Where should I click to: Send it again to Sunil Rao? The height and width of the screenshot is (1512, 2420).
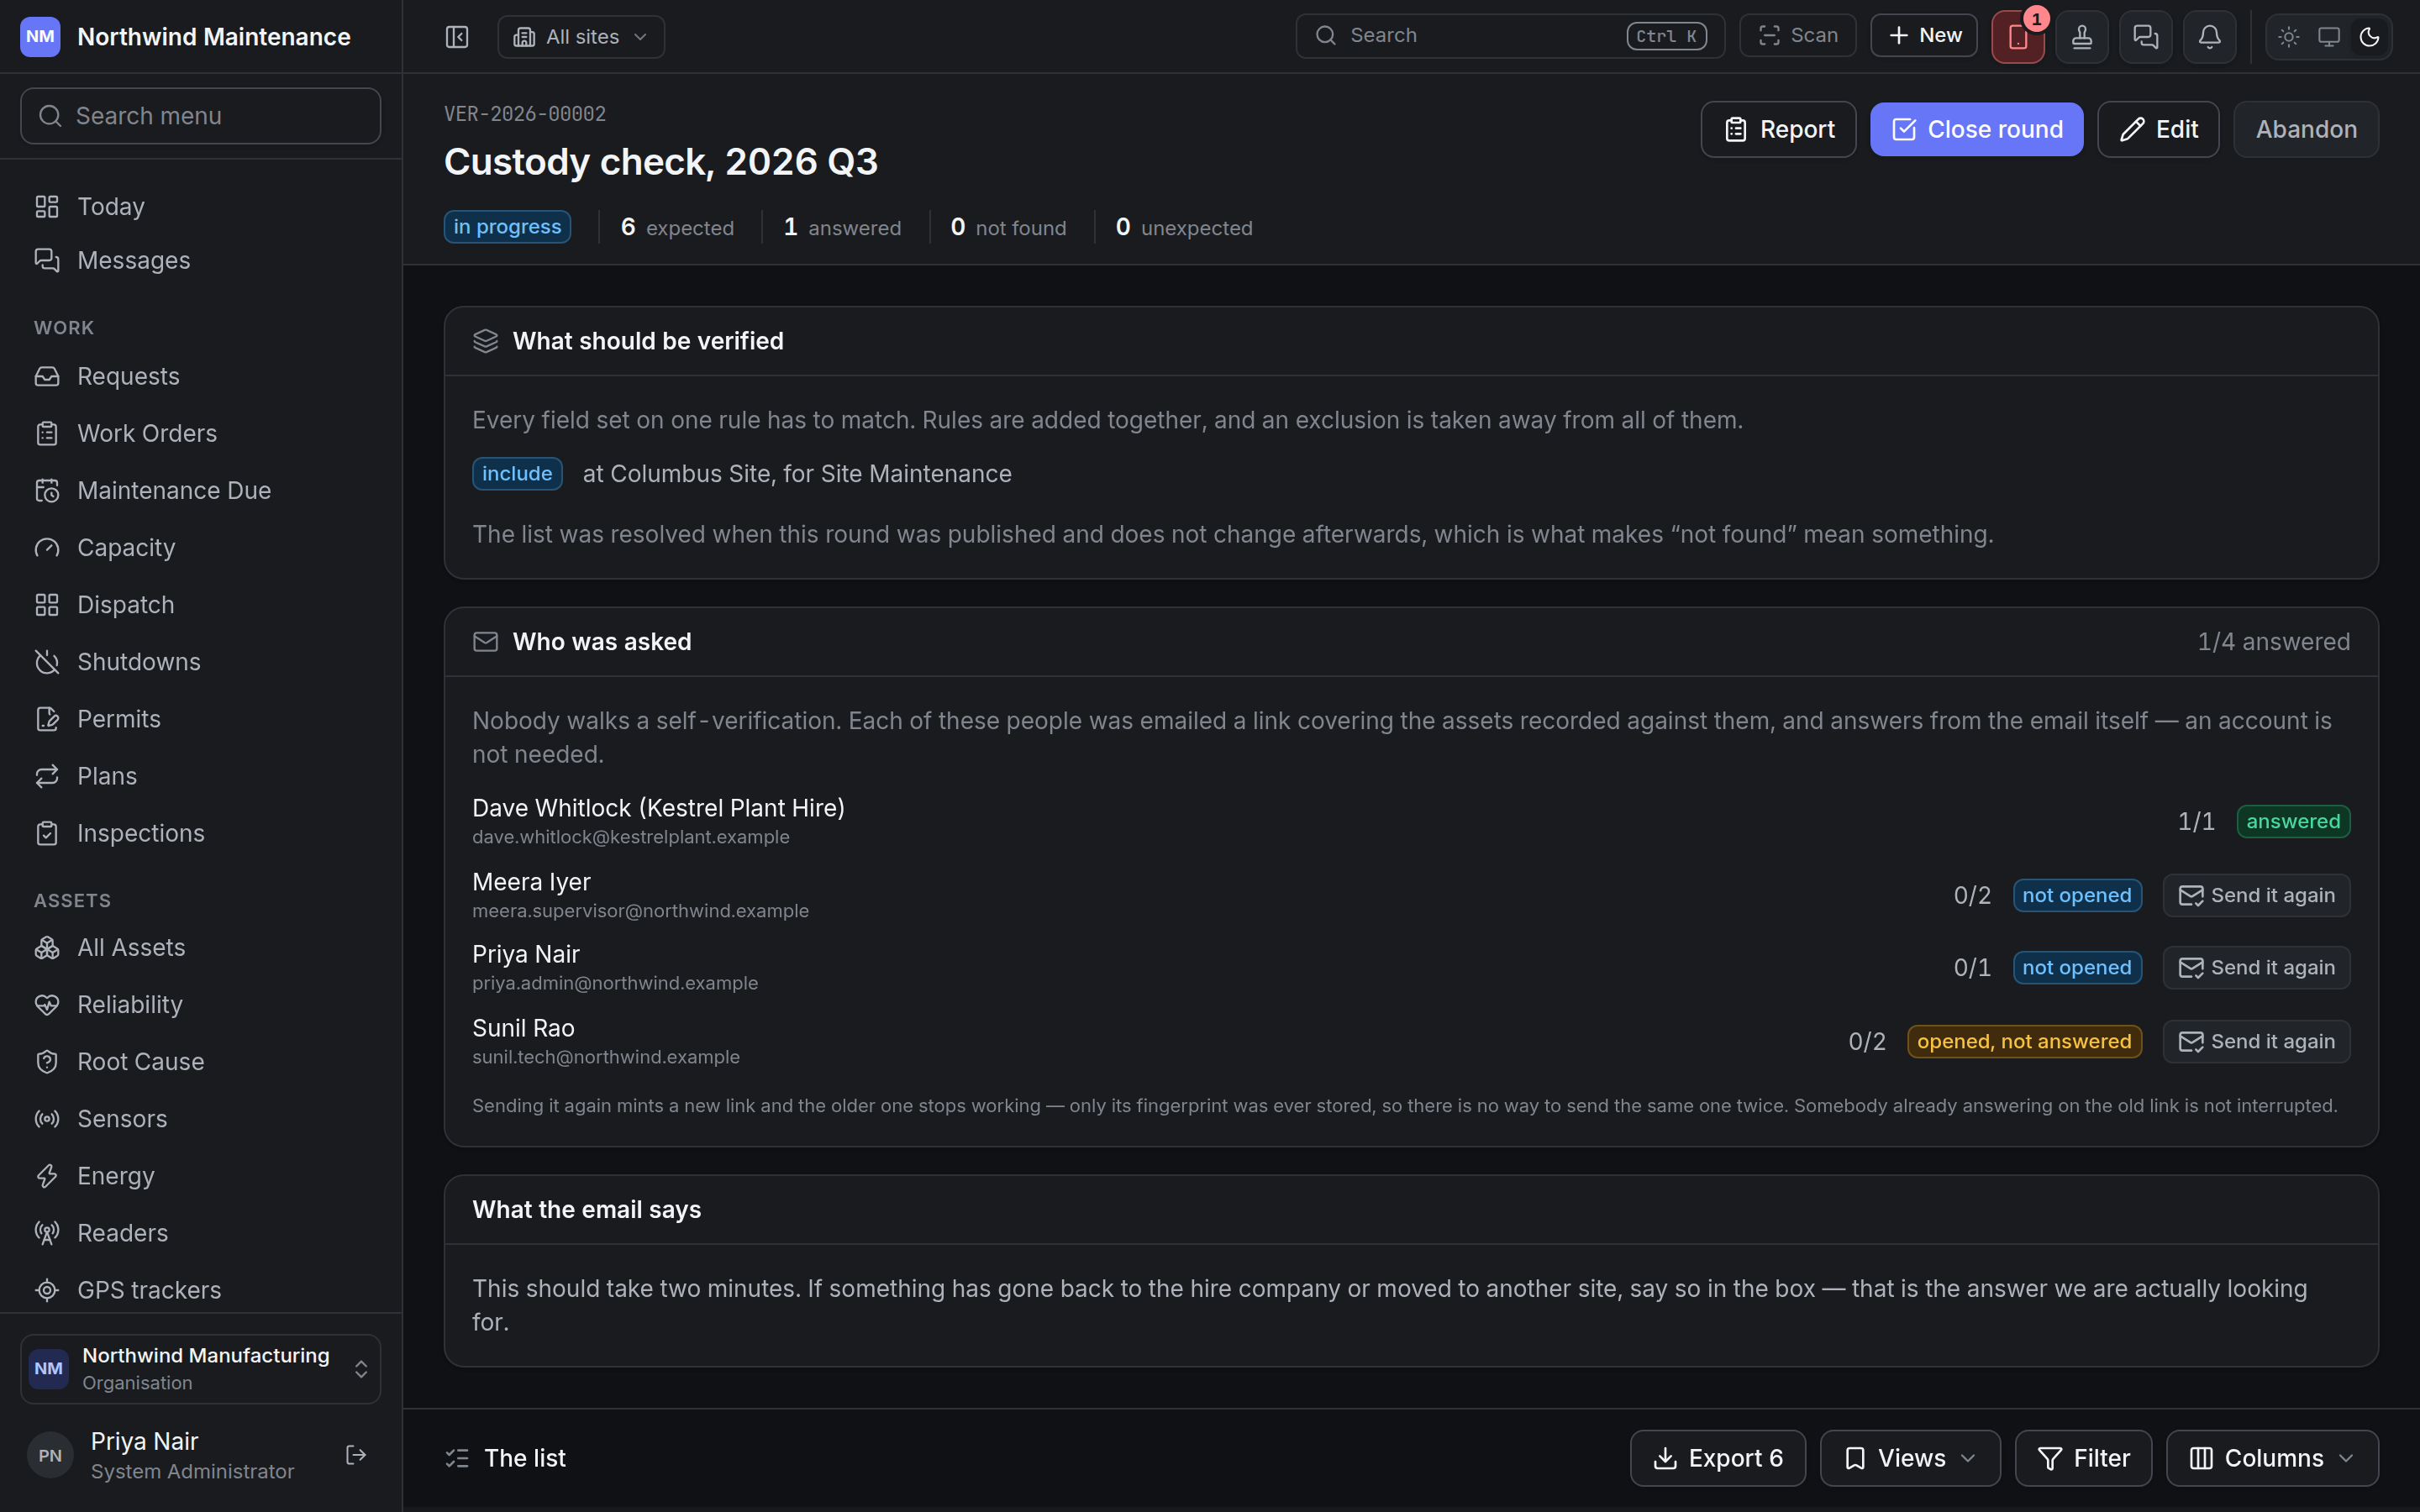[2257, 1041]
